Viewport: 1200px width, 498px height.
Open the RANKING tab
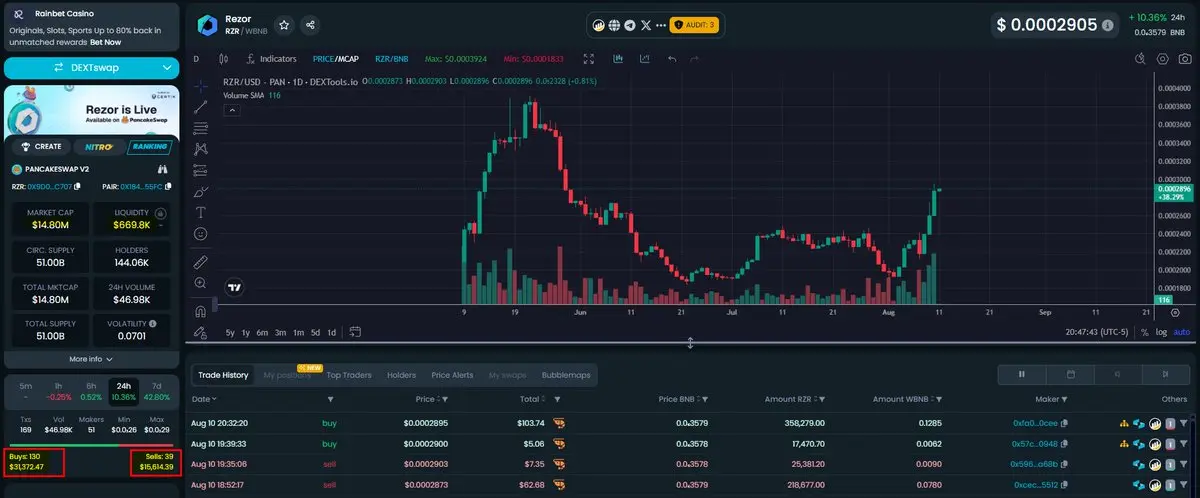tap(149, 146)
